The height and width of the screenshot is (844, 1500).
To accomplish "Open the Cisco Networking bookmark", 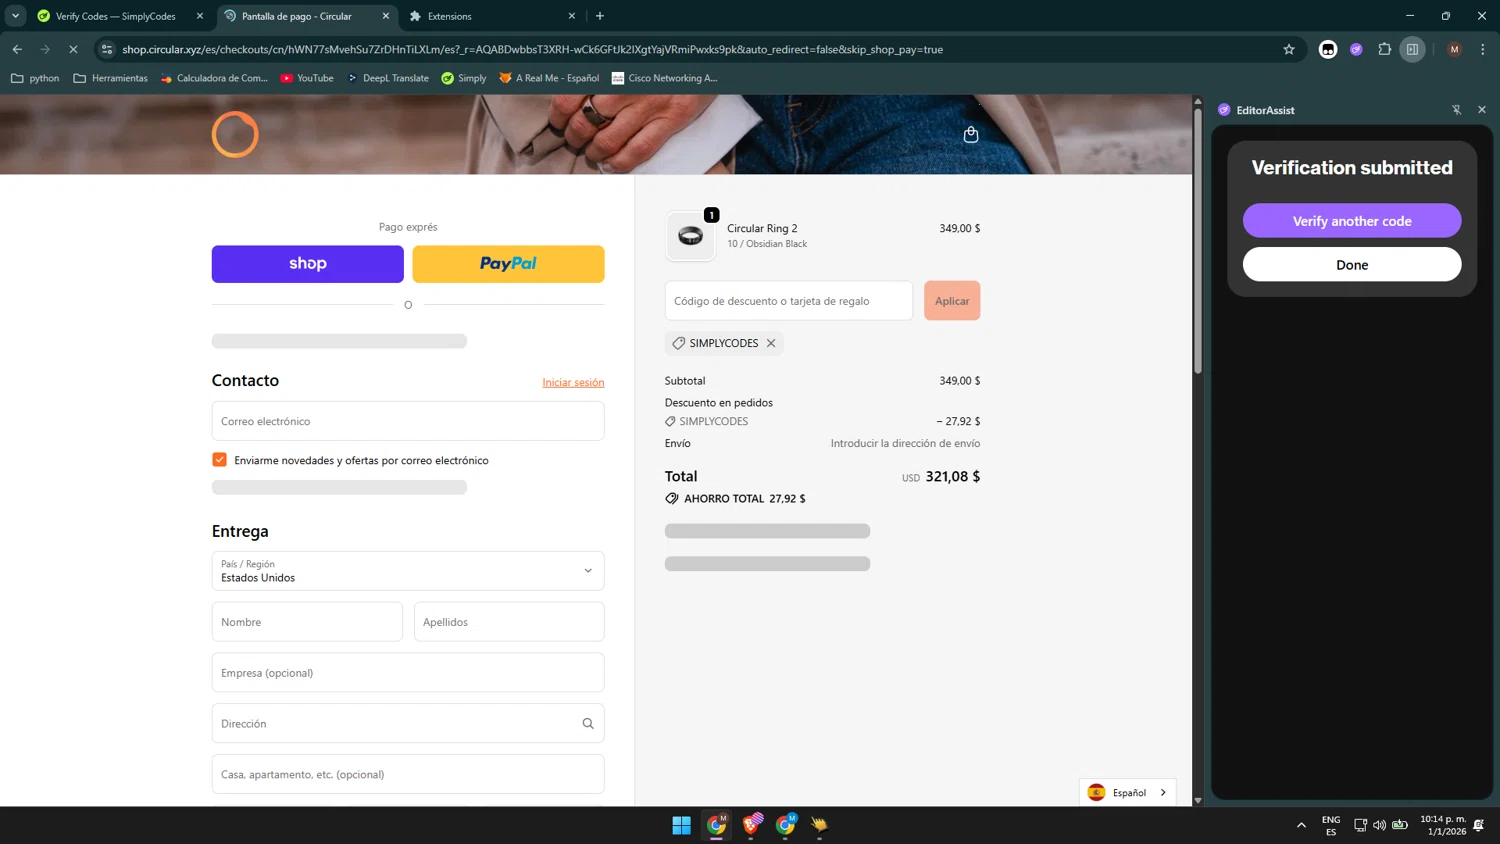I will click(x=664, y=78).
